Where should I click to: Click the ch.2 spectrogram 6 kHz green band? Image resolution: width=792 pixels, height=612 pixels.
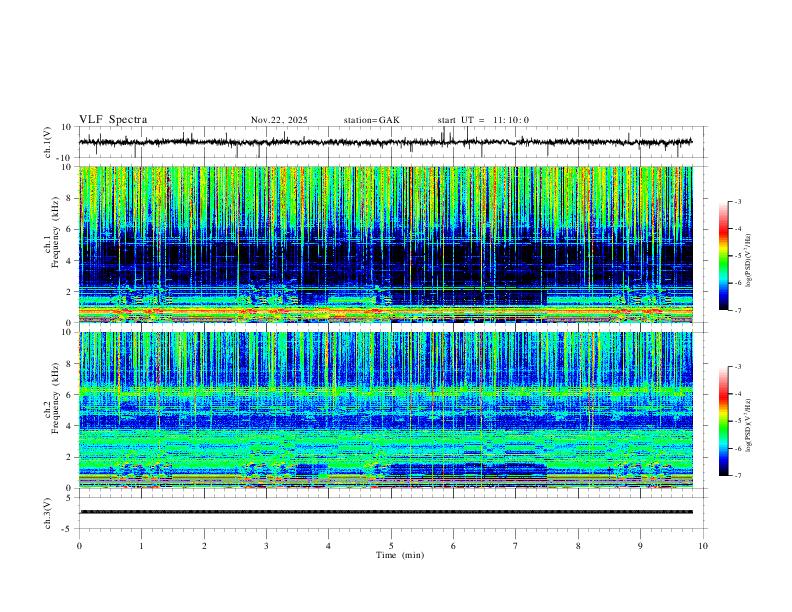(386, 390)
